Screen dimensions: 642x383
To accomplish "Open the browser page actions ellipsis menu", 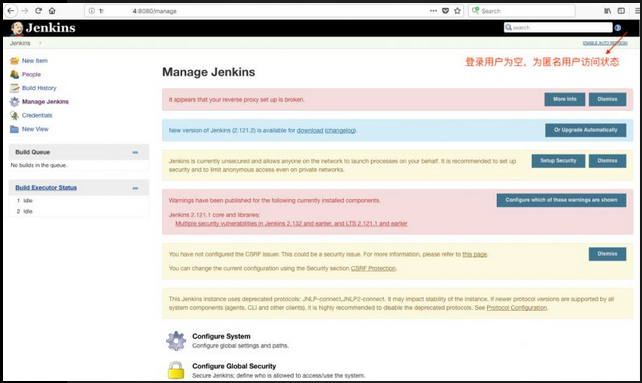I will click(x=433, y=11).
